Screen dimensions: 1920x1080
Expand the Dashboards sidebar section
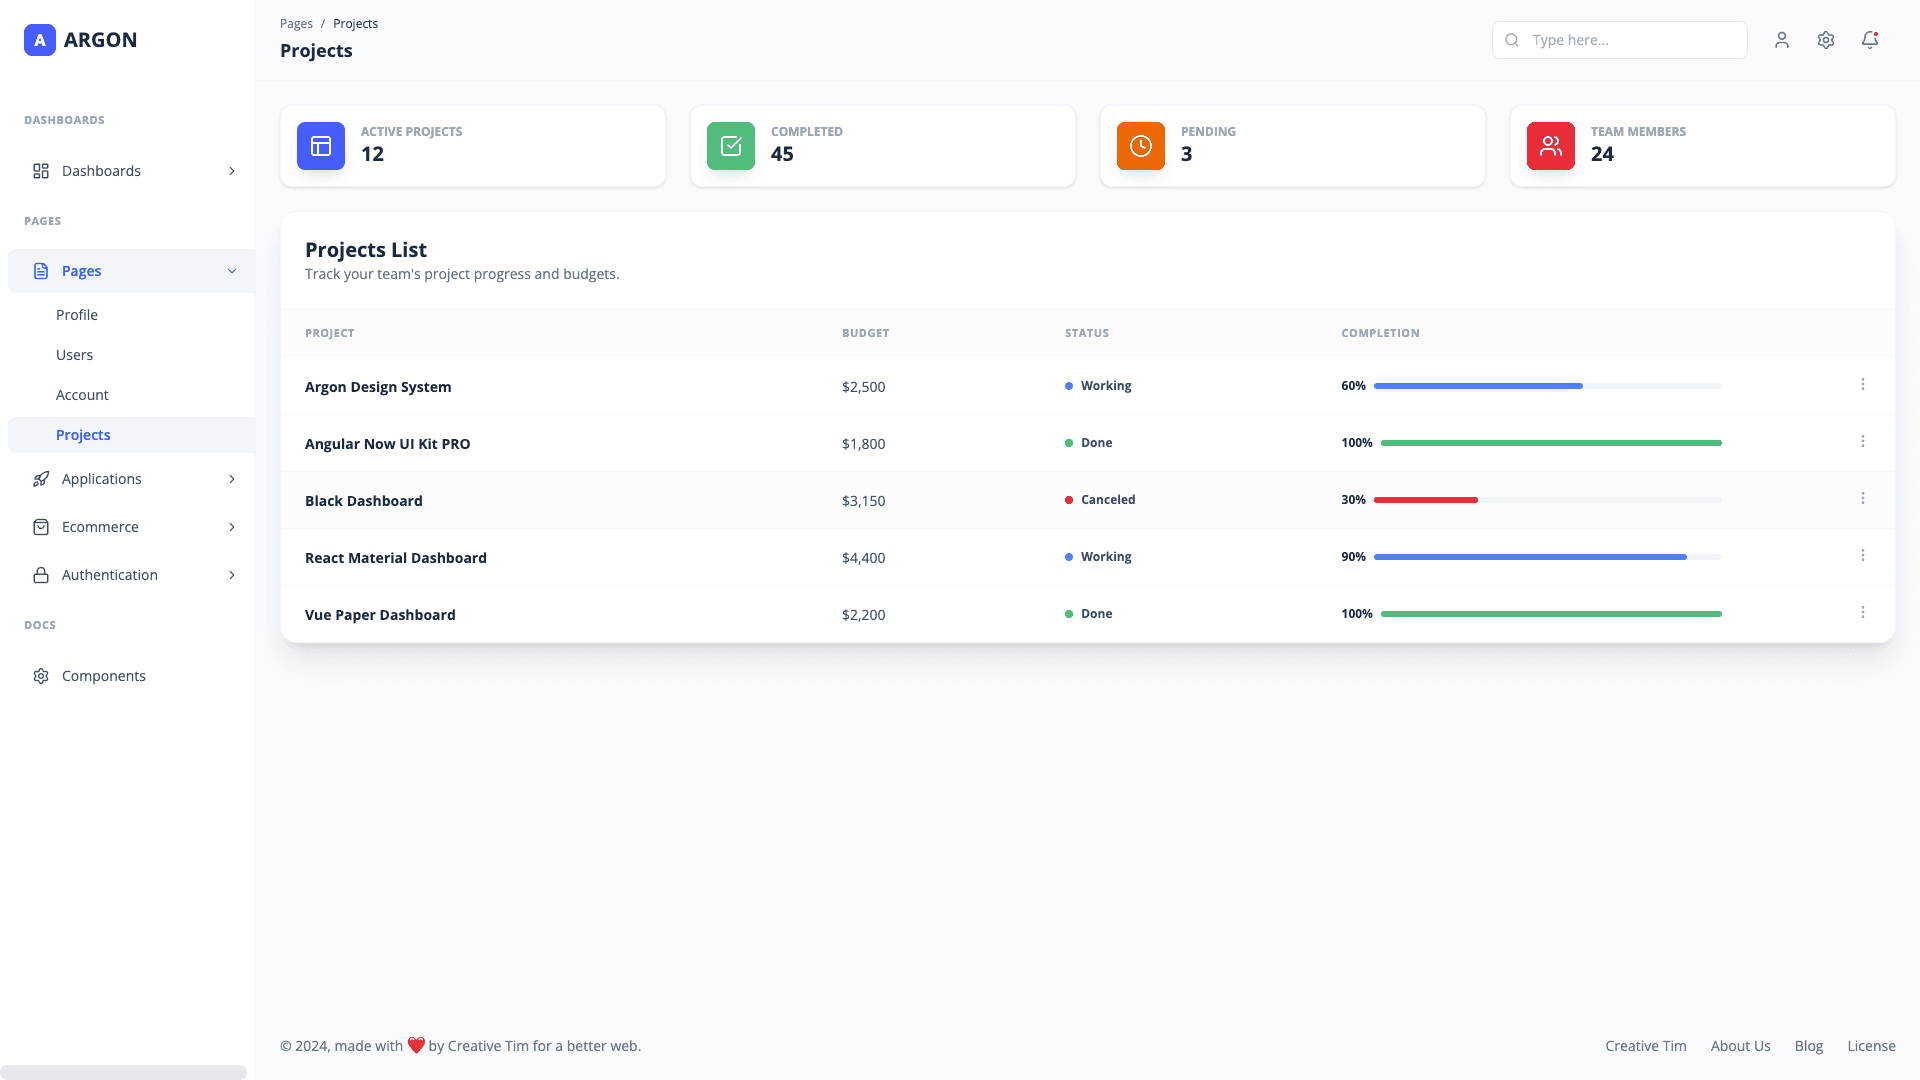[x=131, y=171]
